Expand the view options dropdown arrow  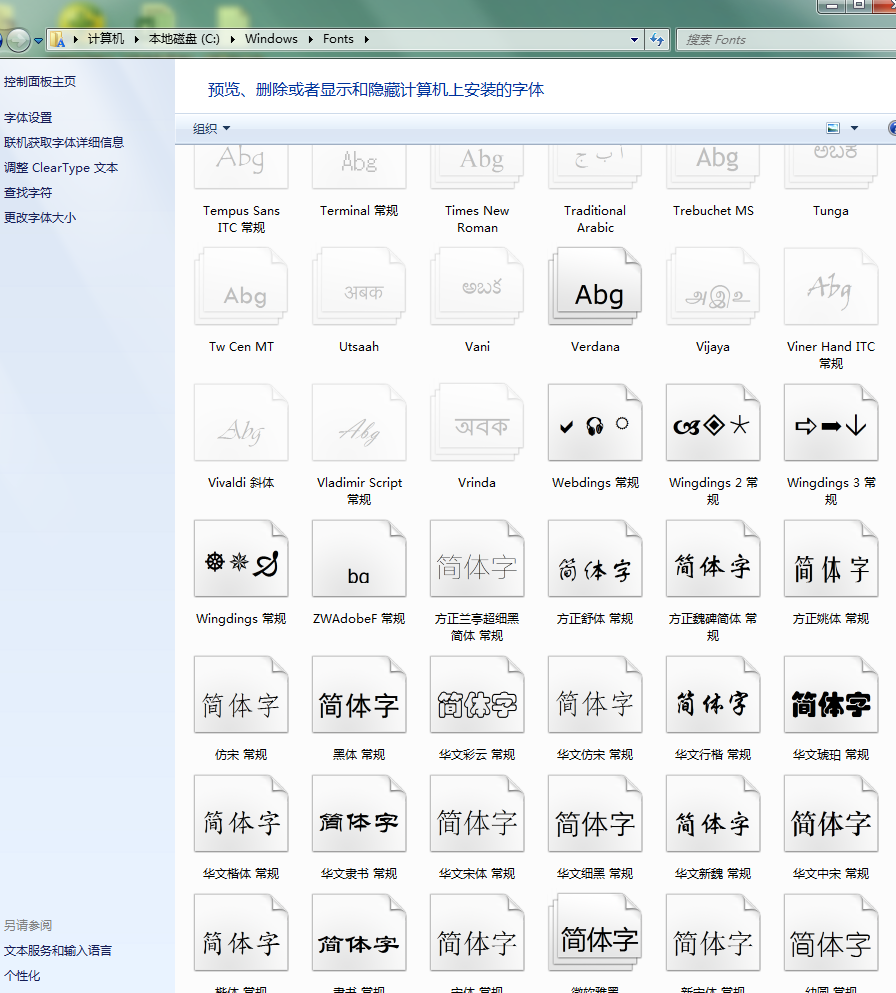pyautogui.click(x=854, y=129)
